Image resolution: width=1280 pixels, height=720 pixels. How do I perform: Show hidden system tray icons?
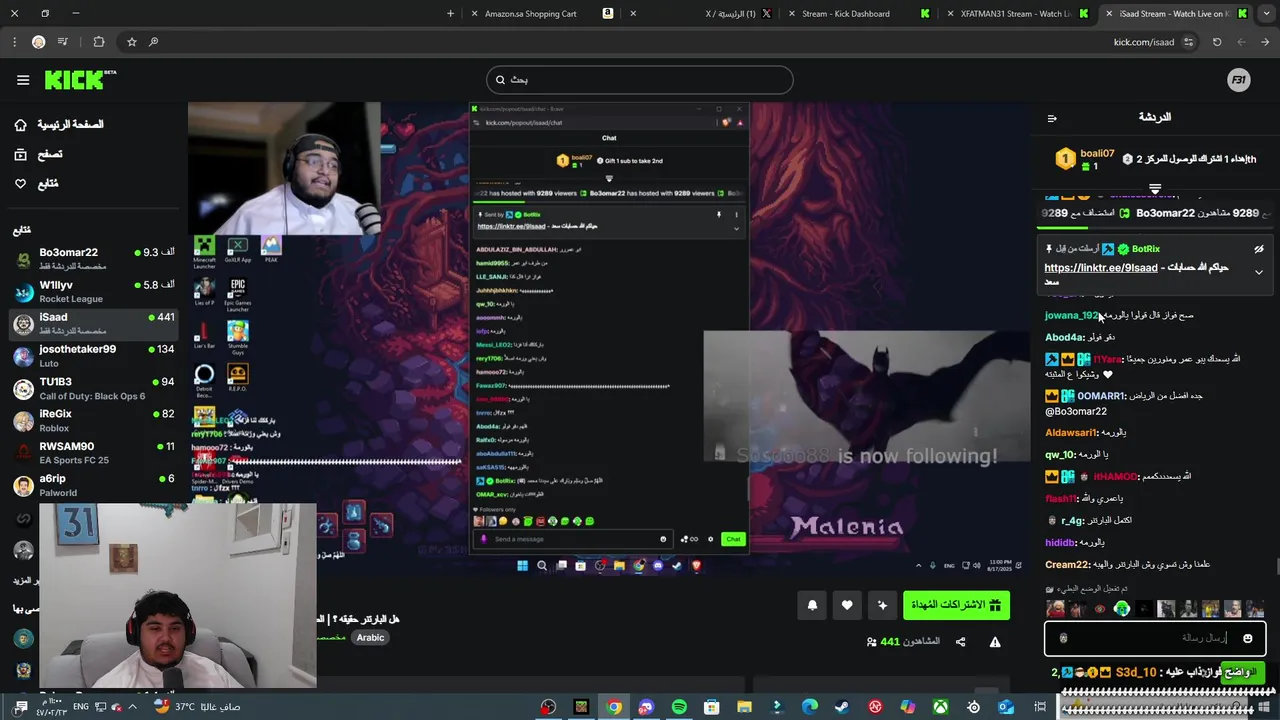132,707
